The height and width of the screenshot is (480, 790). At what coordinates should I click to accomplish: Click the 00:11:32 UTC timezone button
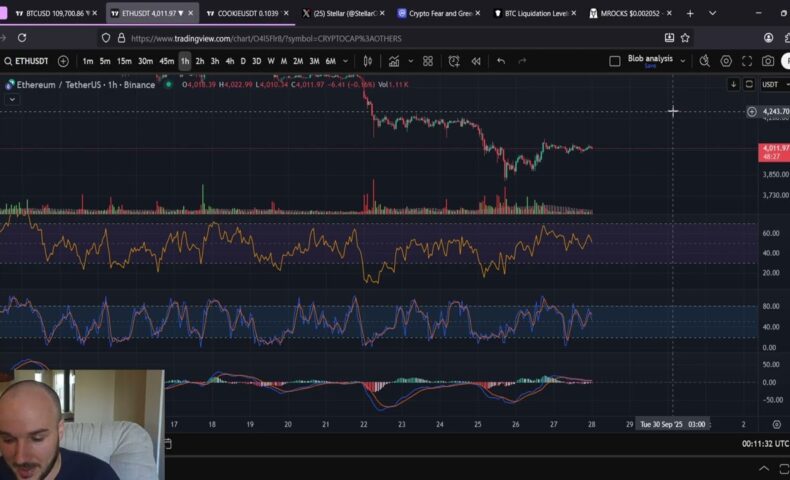pyautogui.click(x=765, y=442)
